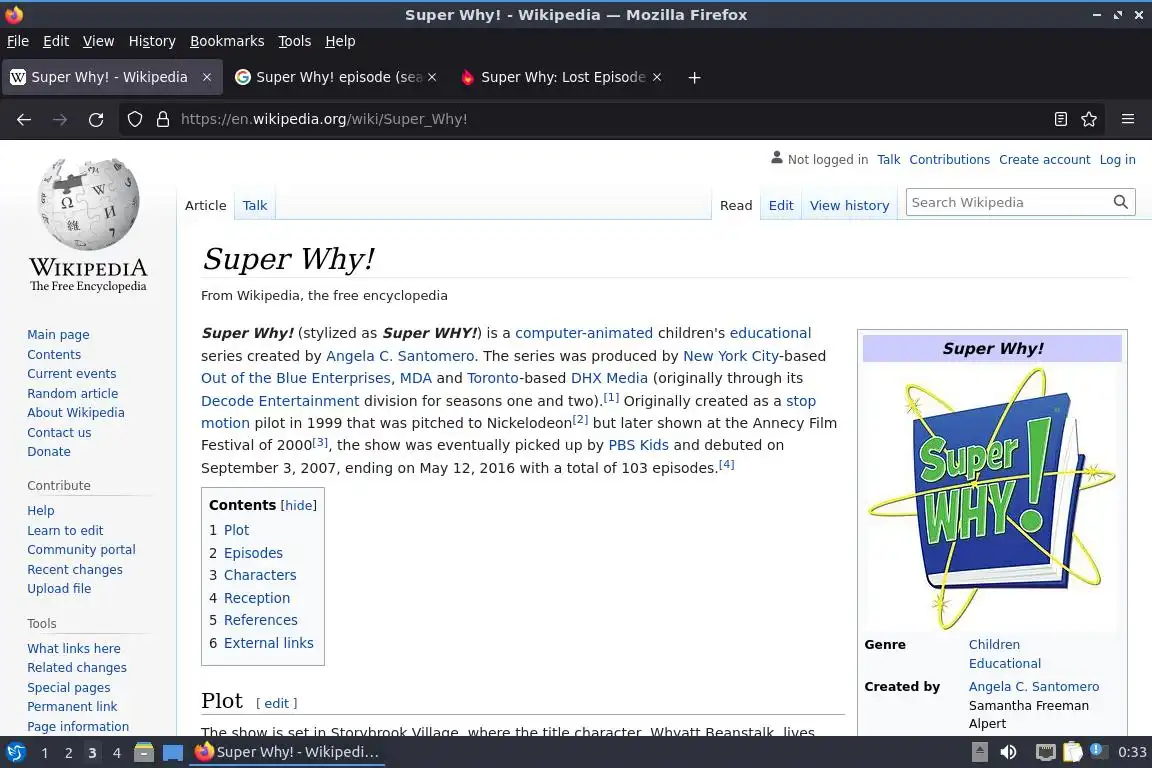Image resolution: width=1152 pixels, height=768 pixels.
Task: Click the citation [4] reference
Action: tap(726, 464)
